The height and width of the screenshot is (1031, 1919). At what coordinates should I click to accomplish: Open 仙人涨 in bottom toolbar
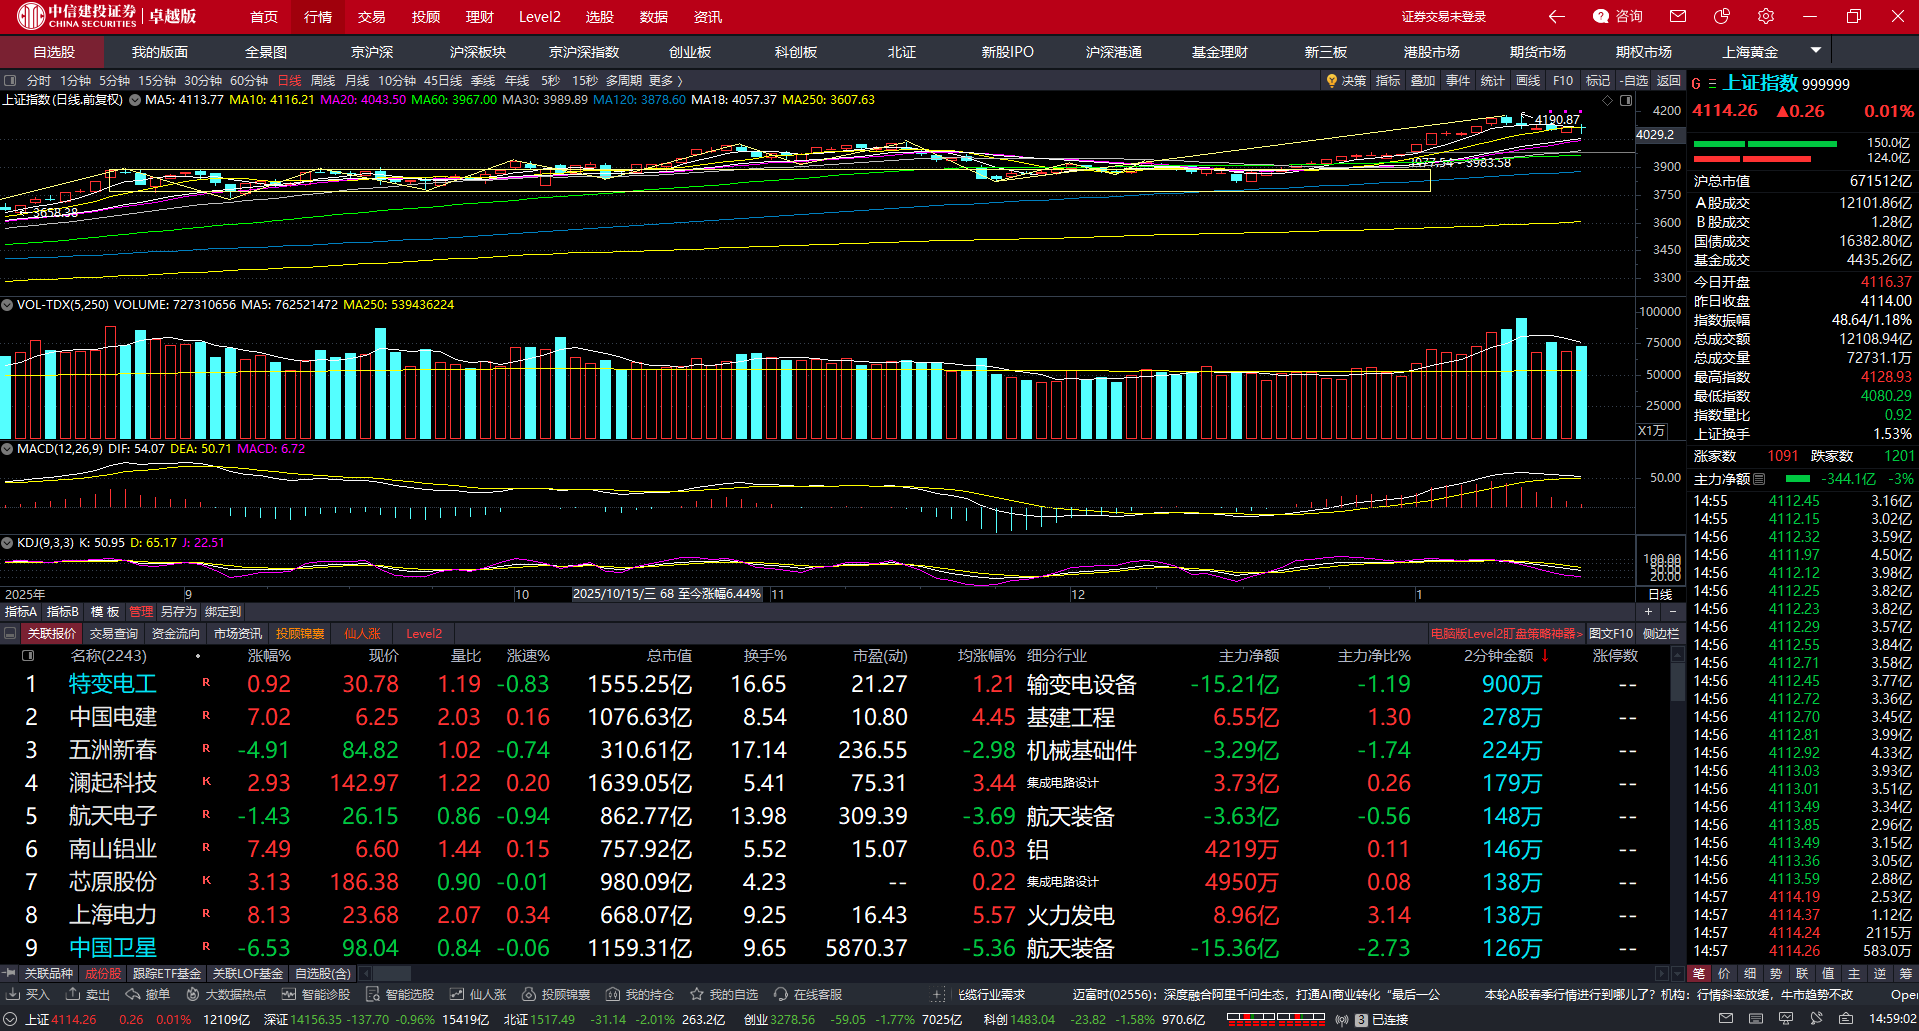[478, 994]
